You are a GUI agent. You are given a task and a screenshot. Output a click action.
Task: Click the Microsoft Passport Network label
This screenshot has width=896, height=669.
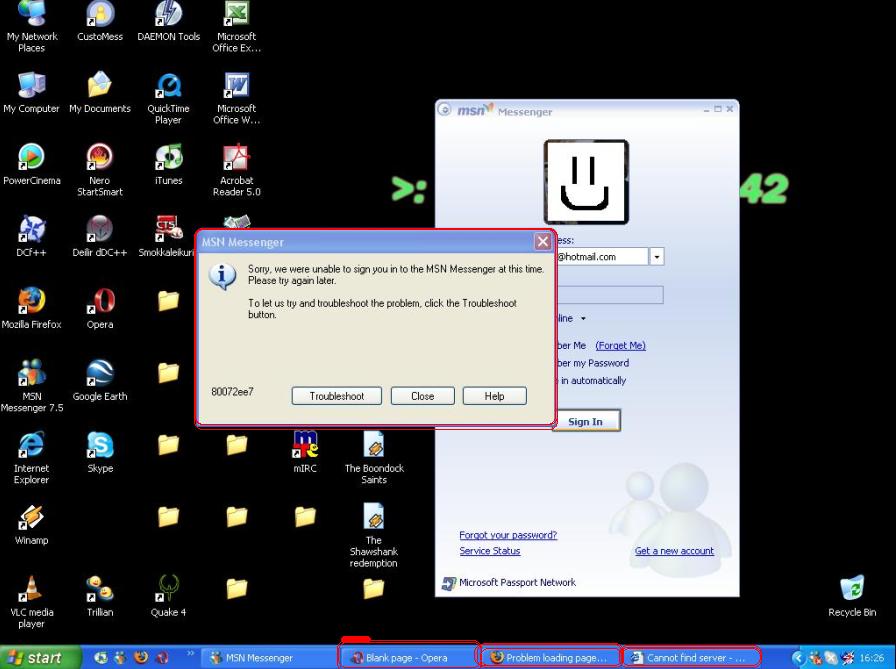pyautogui.click(x=517, y=583)
